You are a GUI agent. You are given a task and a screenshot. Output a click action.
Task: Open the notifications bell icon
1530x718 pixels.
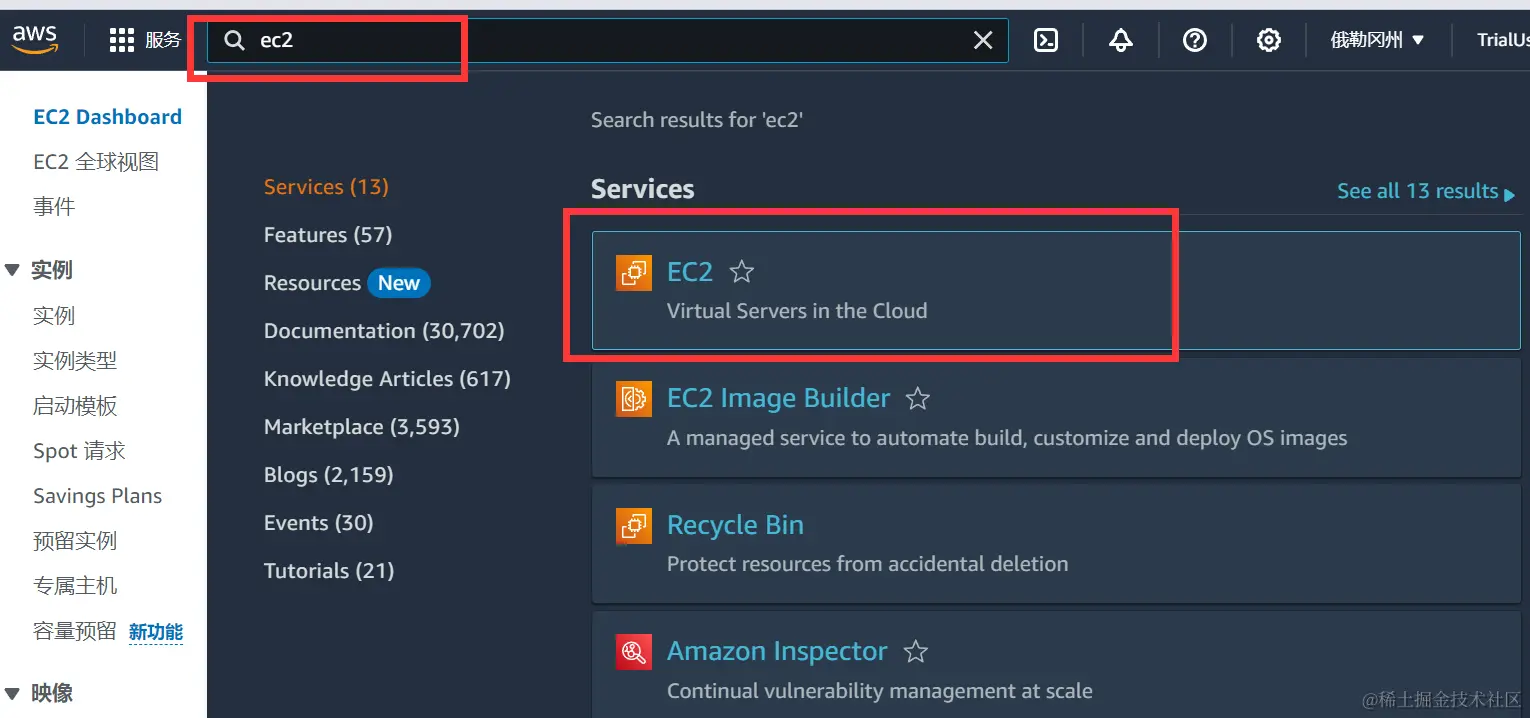click(1121, 40)
